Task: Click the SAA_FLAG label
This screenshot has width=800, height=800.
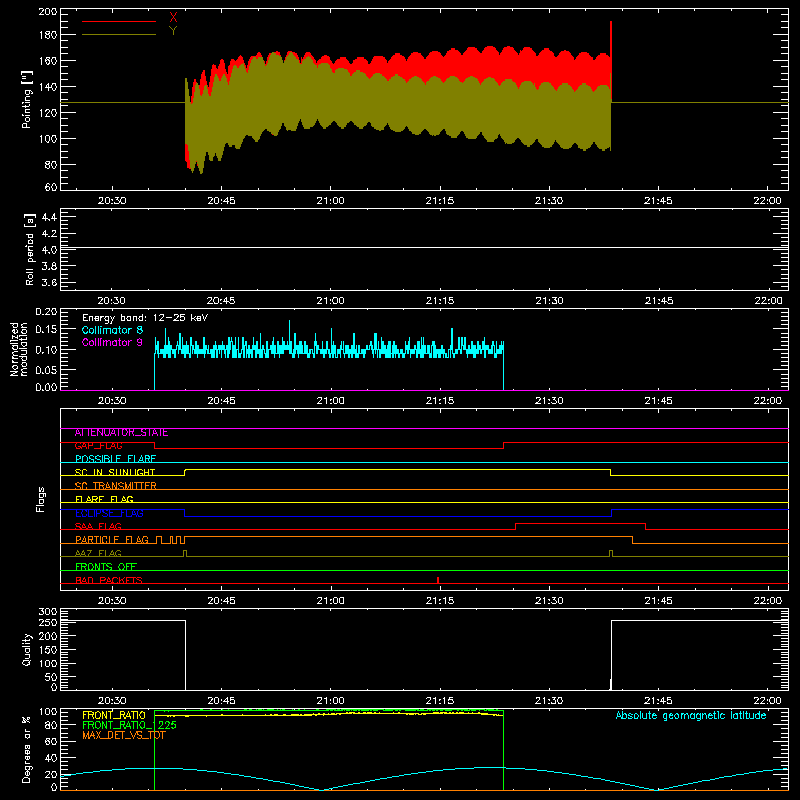Action: point(98,527)
